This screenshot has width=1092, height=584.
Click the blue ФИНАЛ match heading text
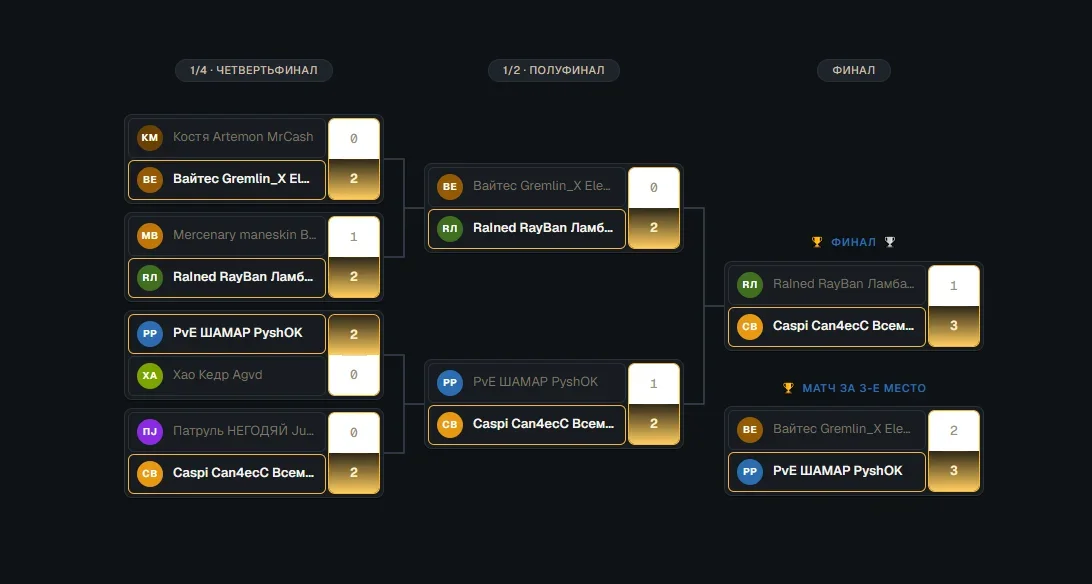(x=853, y=242)
